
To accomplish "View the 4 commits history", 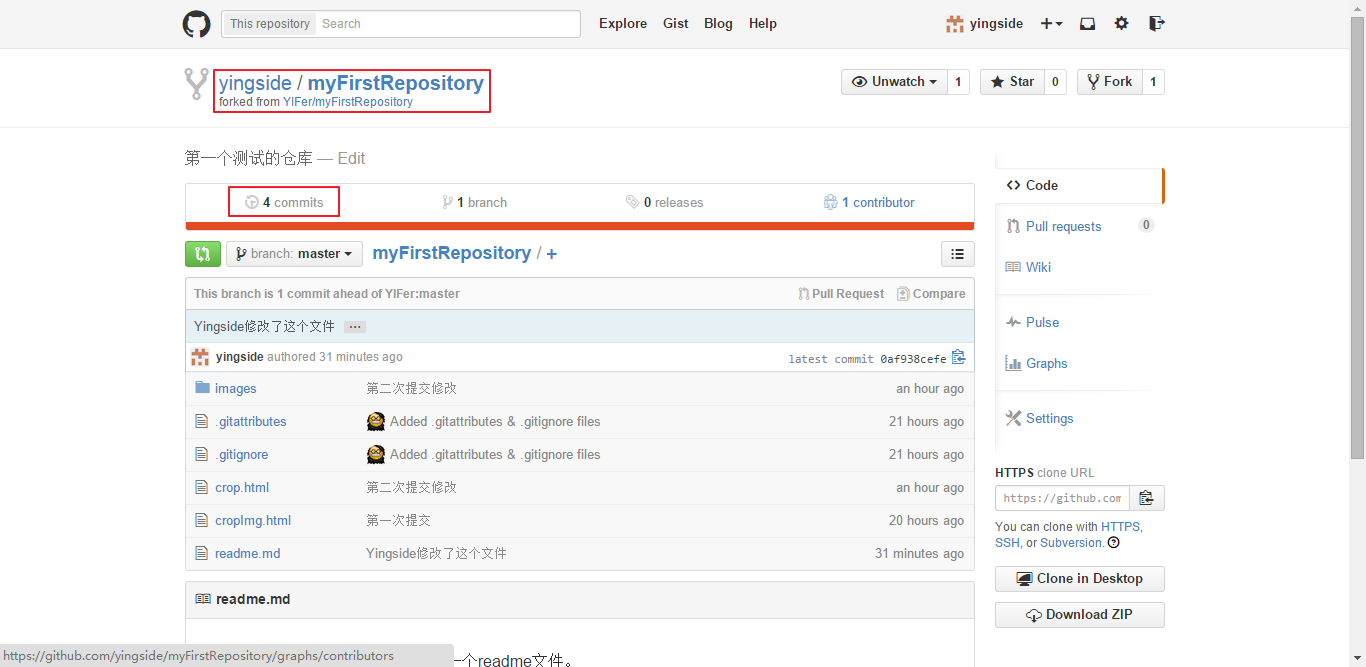I will pyautogui.click(x=284, y=202).
